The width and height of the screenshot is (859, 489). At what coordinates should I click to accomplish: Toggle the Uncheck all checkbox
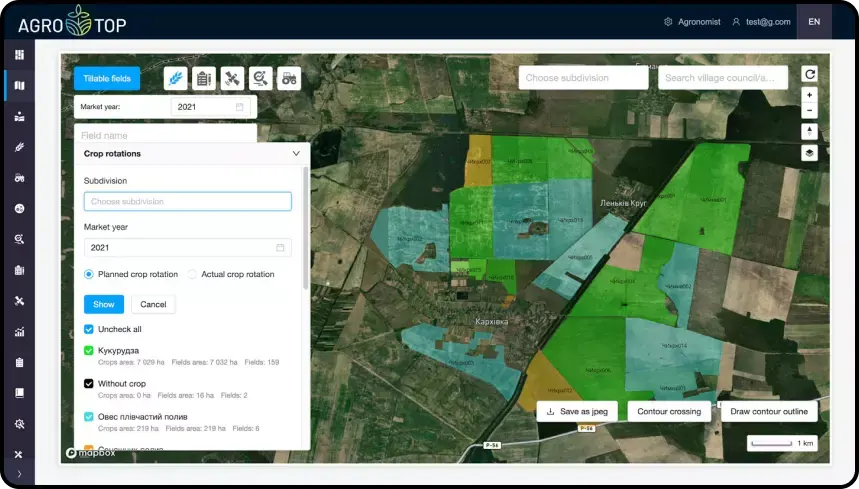click(x=89, y=329)
